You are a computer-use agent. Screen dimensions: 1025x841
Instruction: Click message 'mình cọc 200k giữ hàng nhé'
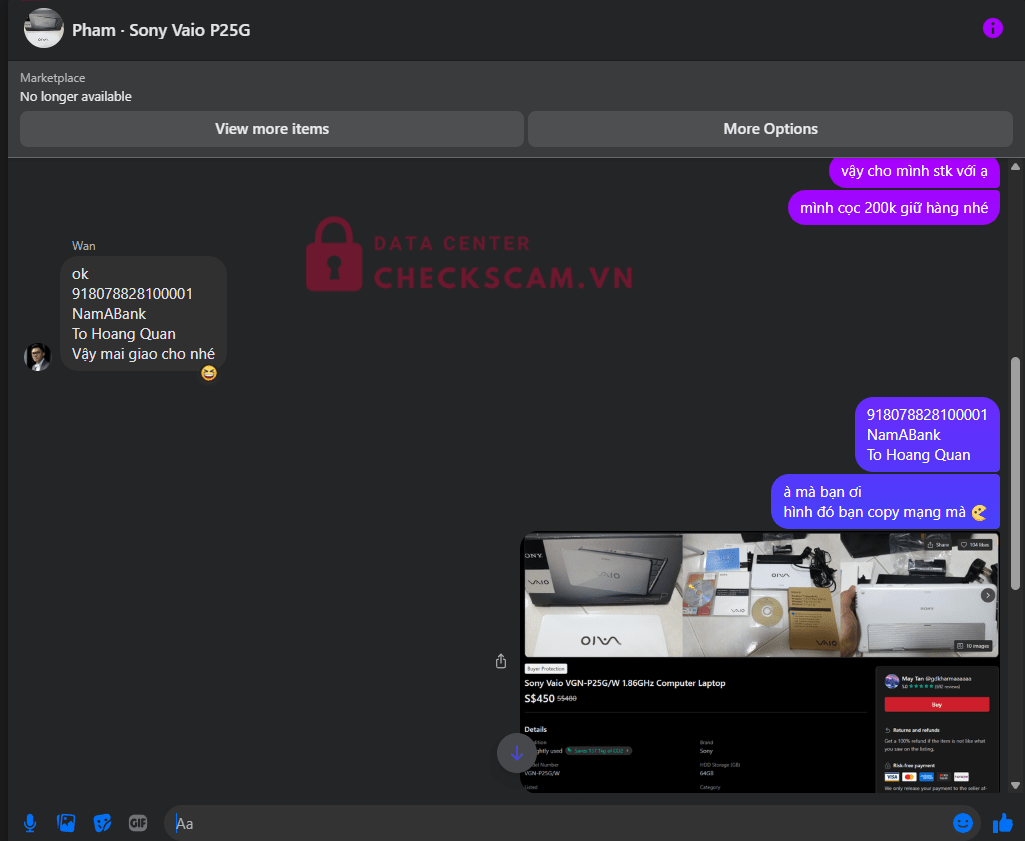click(x=894, y=208)
